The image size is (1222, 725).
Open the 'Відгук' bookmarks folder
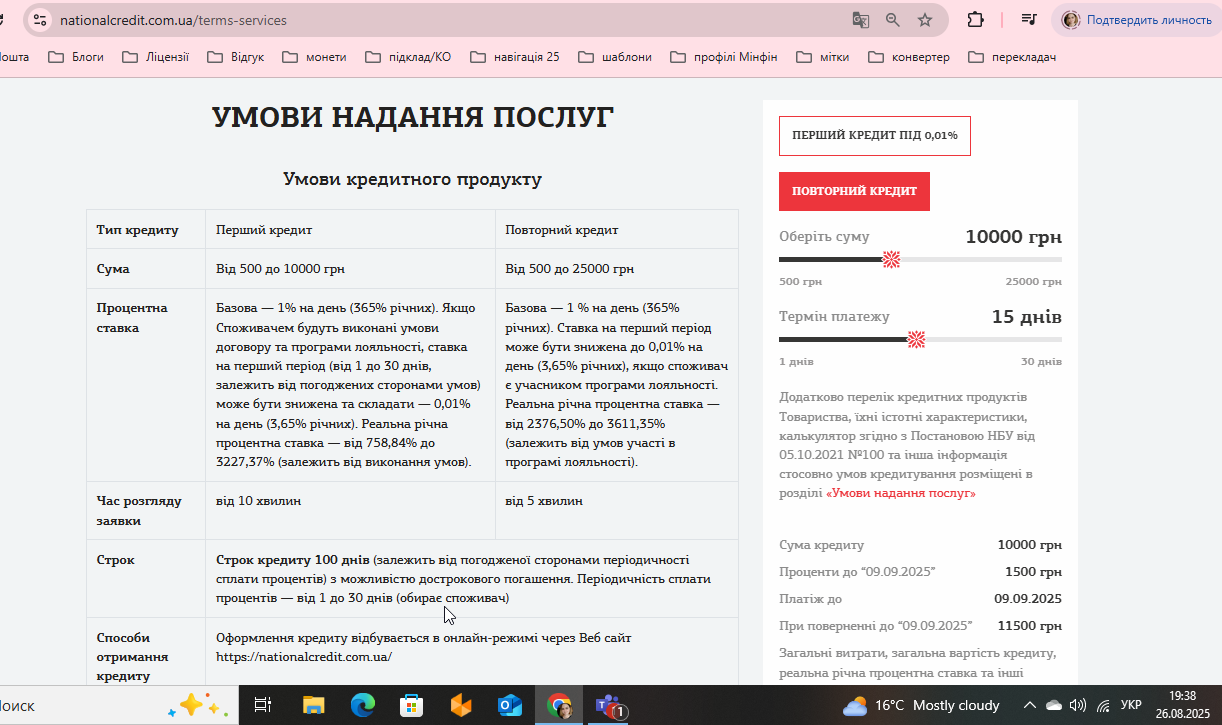point(236,57)
